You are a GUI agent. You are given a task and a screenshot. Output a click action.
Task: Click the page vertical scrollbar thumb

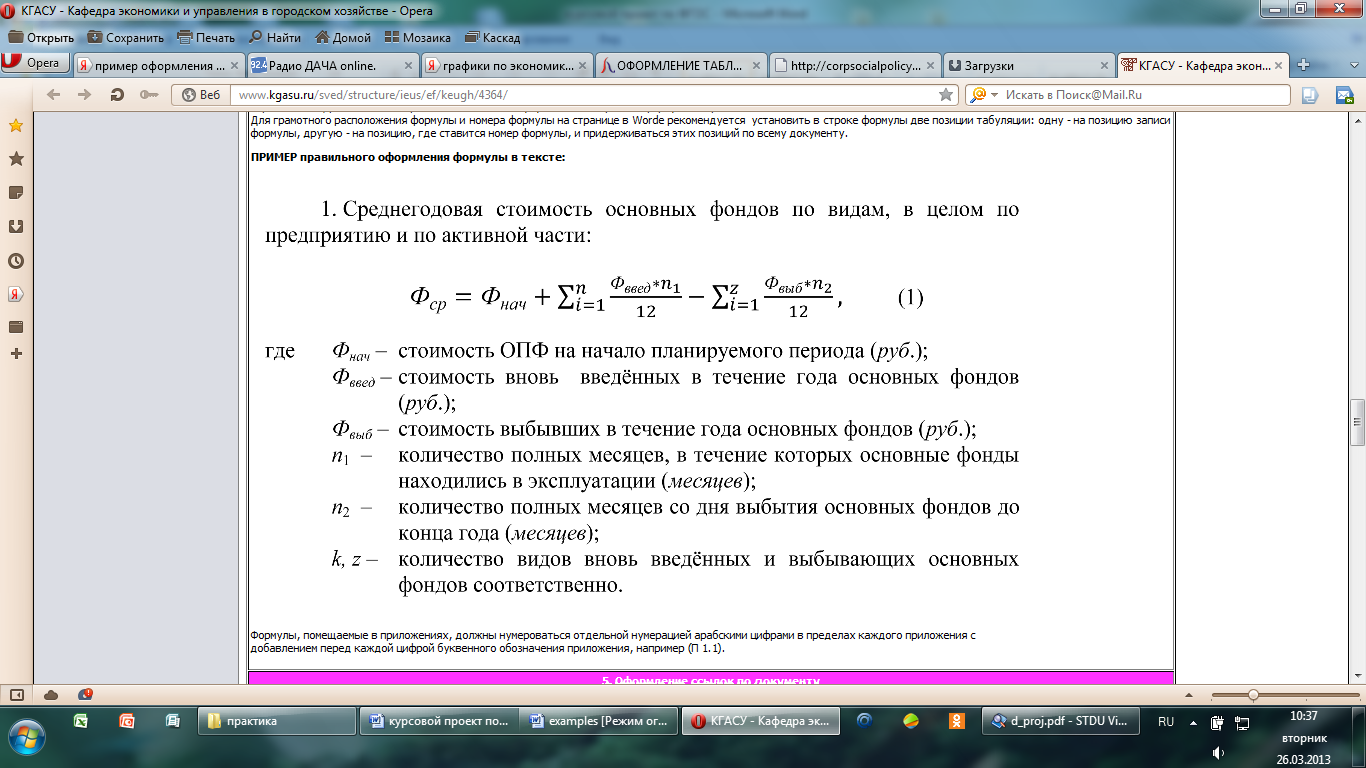[1357, 422]
